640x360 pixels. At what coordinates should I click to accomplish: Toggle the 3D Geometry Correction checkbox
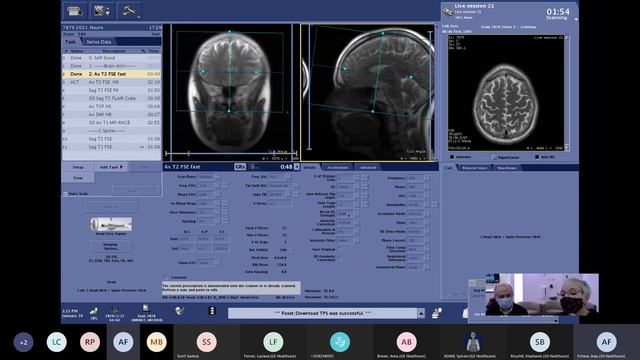coord(339,258)
